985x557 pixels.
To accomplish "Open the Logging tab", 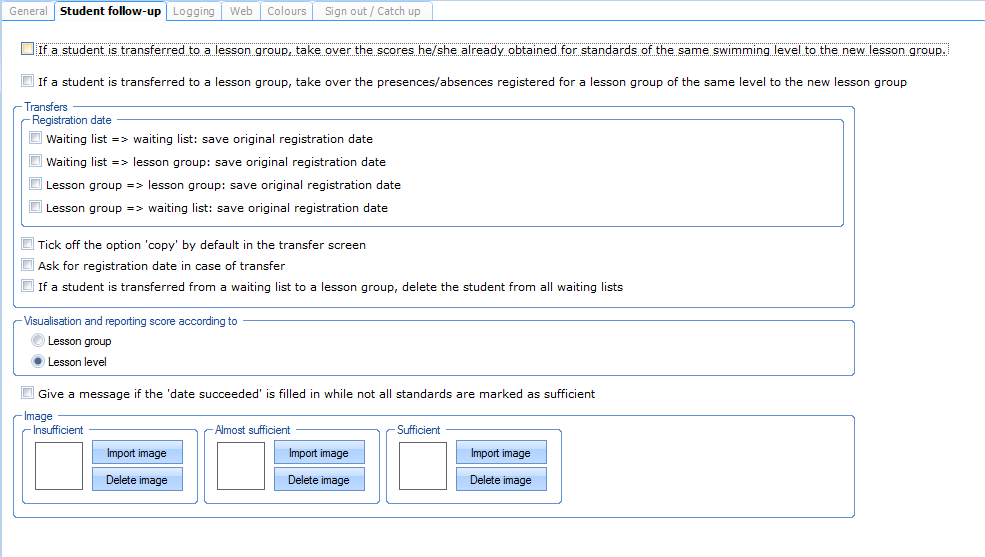I will pyautogui.click(x=193, y=11).
